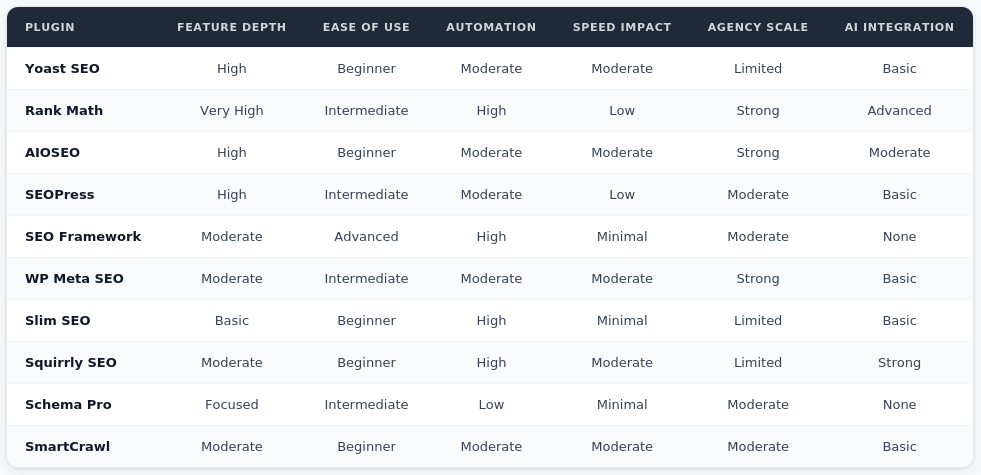Select the Rank Math plugin name
The height and width of the screenshot is (475, 981).
(x=64, y=110)
